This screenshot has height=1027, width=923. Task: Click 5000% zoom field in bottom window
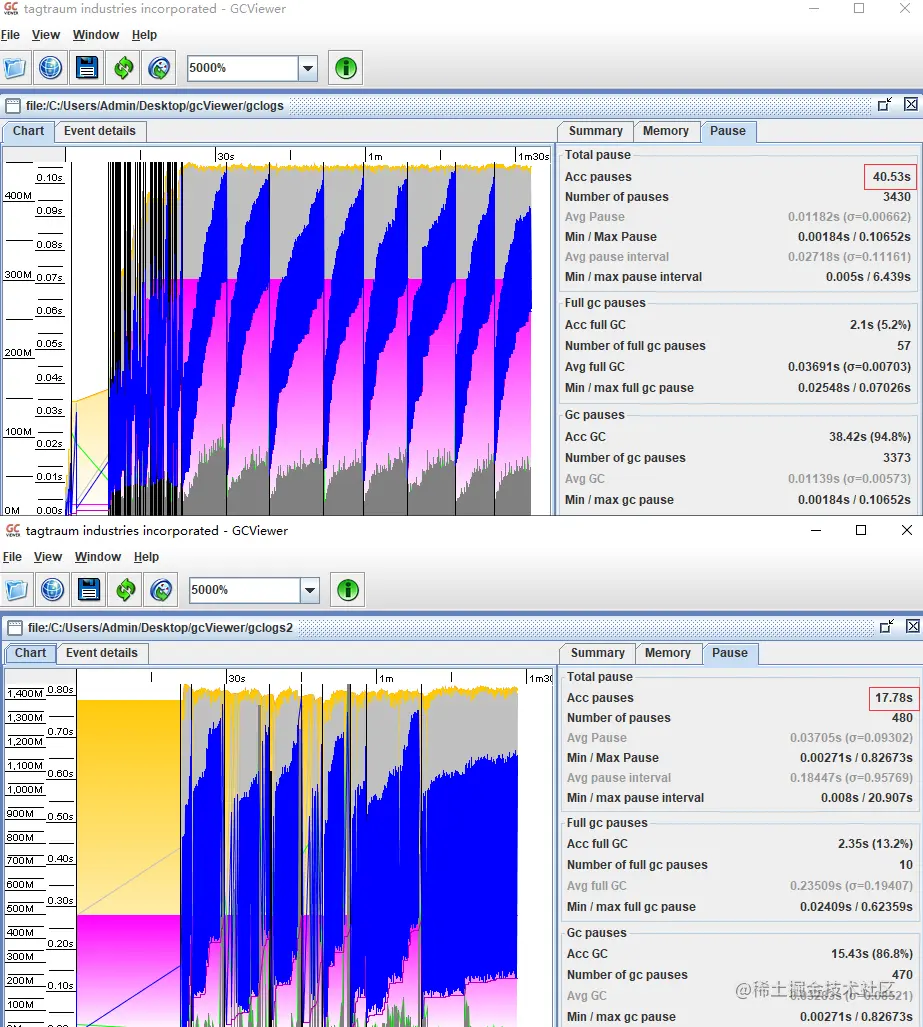pyautogui.click(x=245, y=590)
